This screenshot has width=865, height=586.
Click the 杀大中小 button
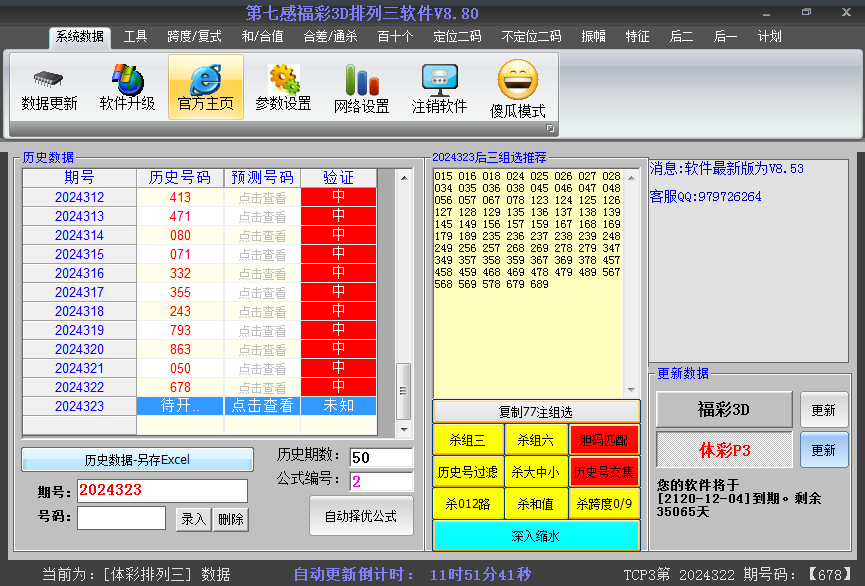coord(536,472)
